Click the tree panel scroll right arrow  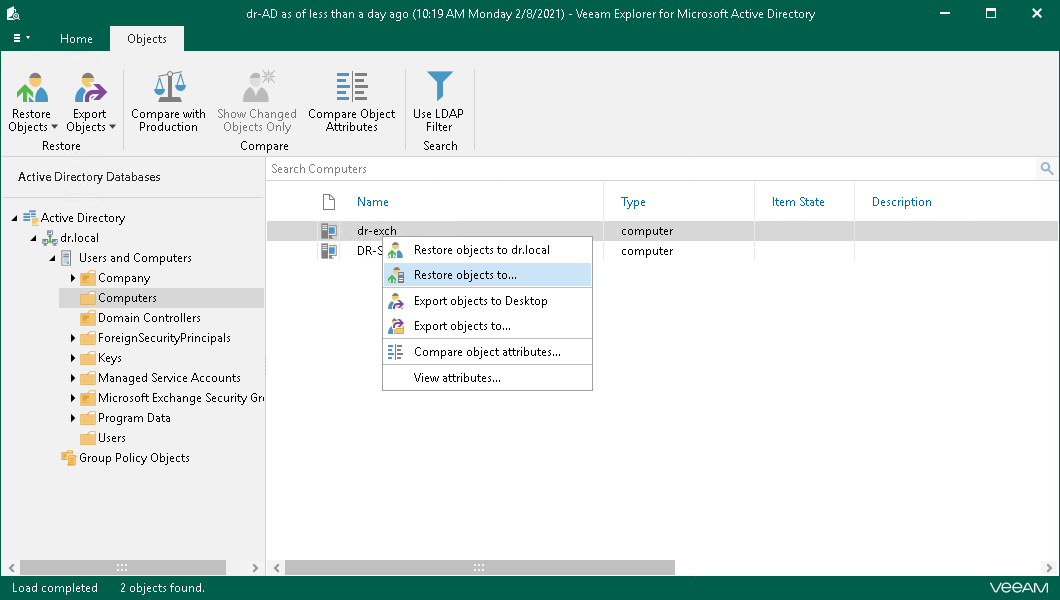[255, 568]
